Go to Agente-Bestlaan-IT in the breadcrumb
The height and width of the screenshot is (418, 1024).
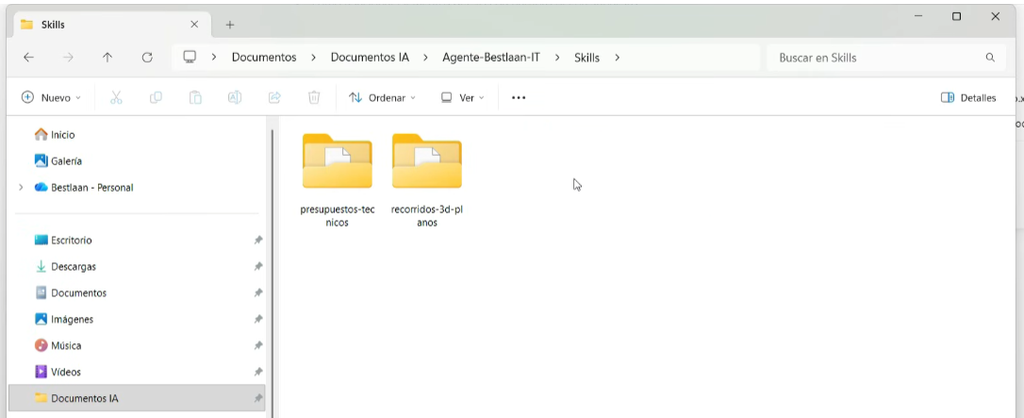(491, 57)
